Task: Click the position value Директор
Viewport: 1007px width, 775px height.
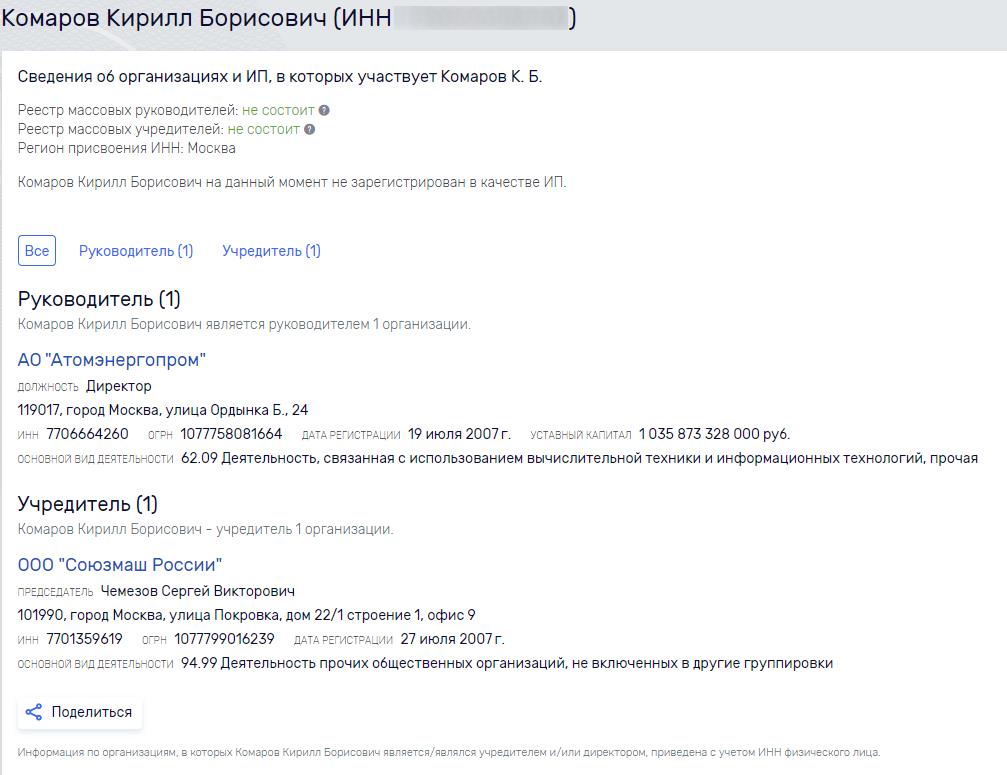Action: (119, 386)
